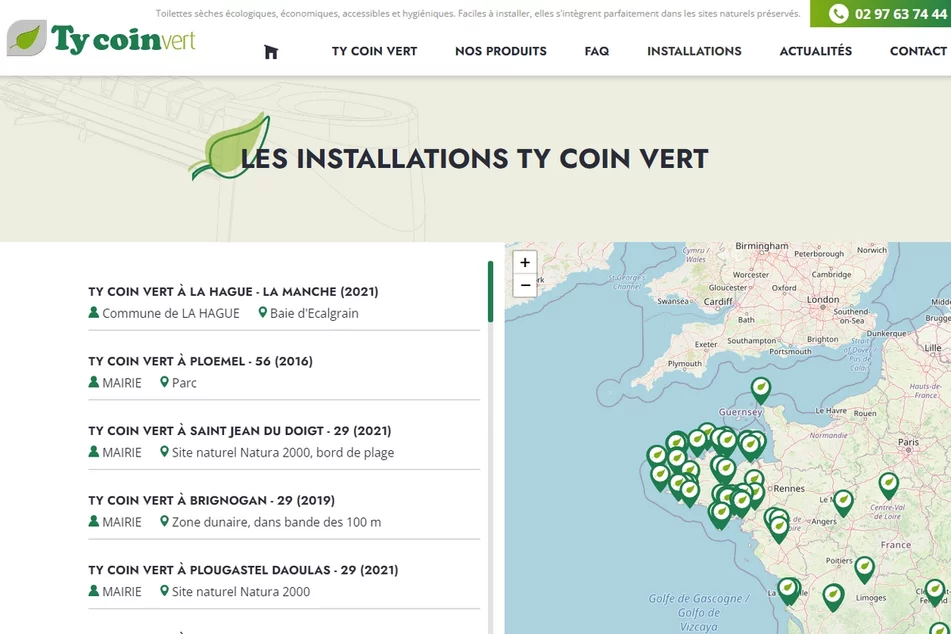The image size is (951, 634).
Task: Open the Saint Jean du Doigt installation
Action: click(239, 431)
